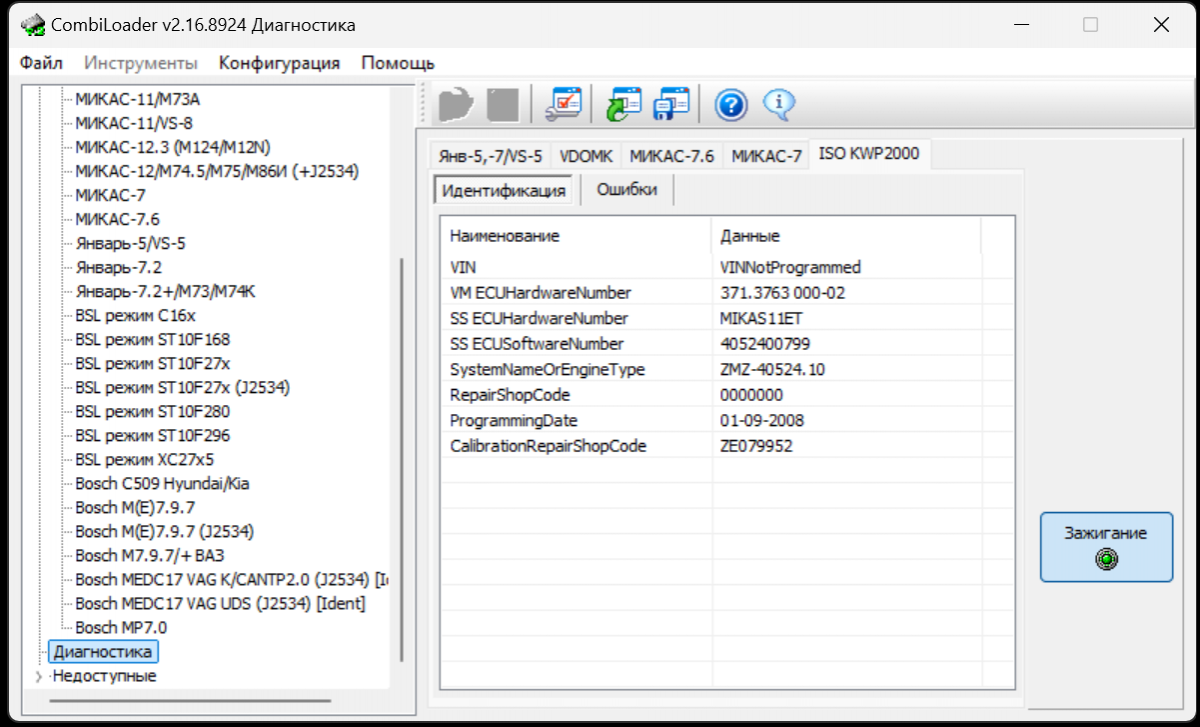Select Bosch MEDC17 VAG UDS (J2534) [Ident]
Image resolution: width=1200 pixels, height=727 pixels.
pyautogui.click(x=220, y=603)
